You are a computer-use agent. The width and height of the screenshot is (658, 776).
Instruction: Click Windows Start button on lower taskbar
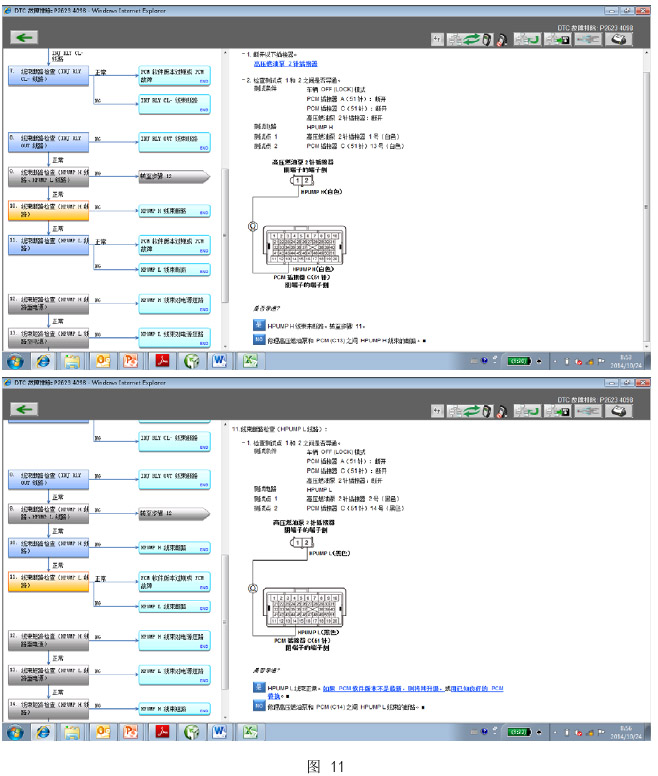16,731
